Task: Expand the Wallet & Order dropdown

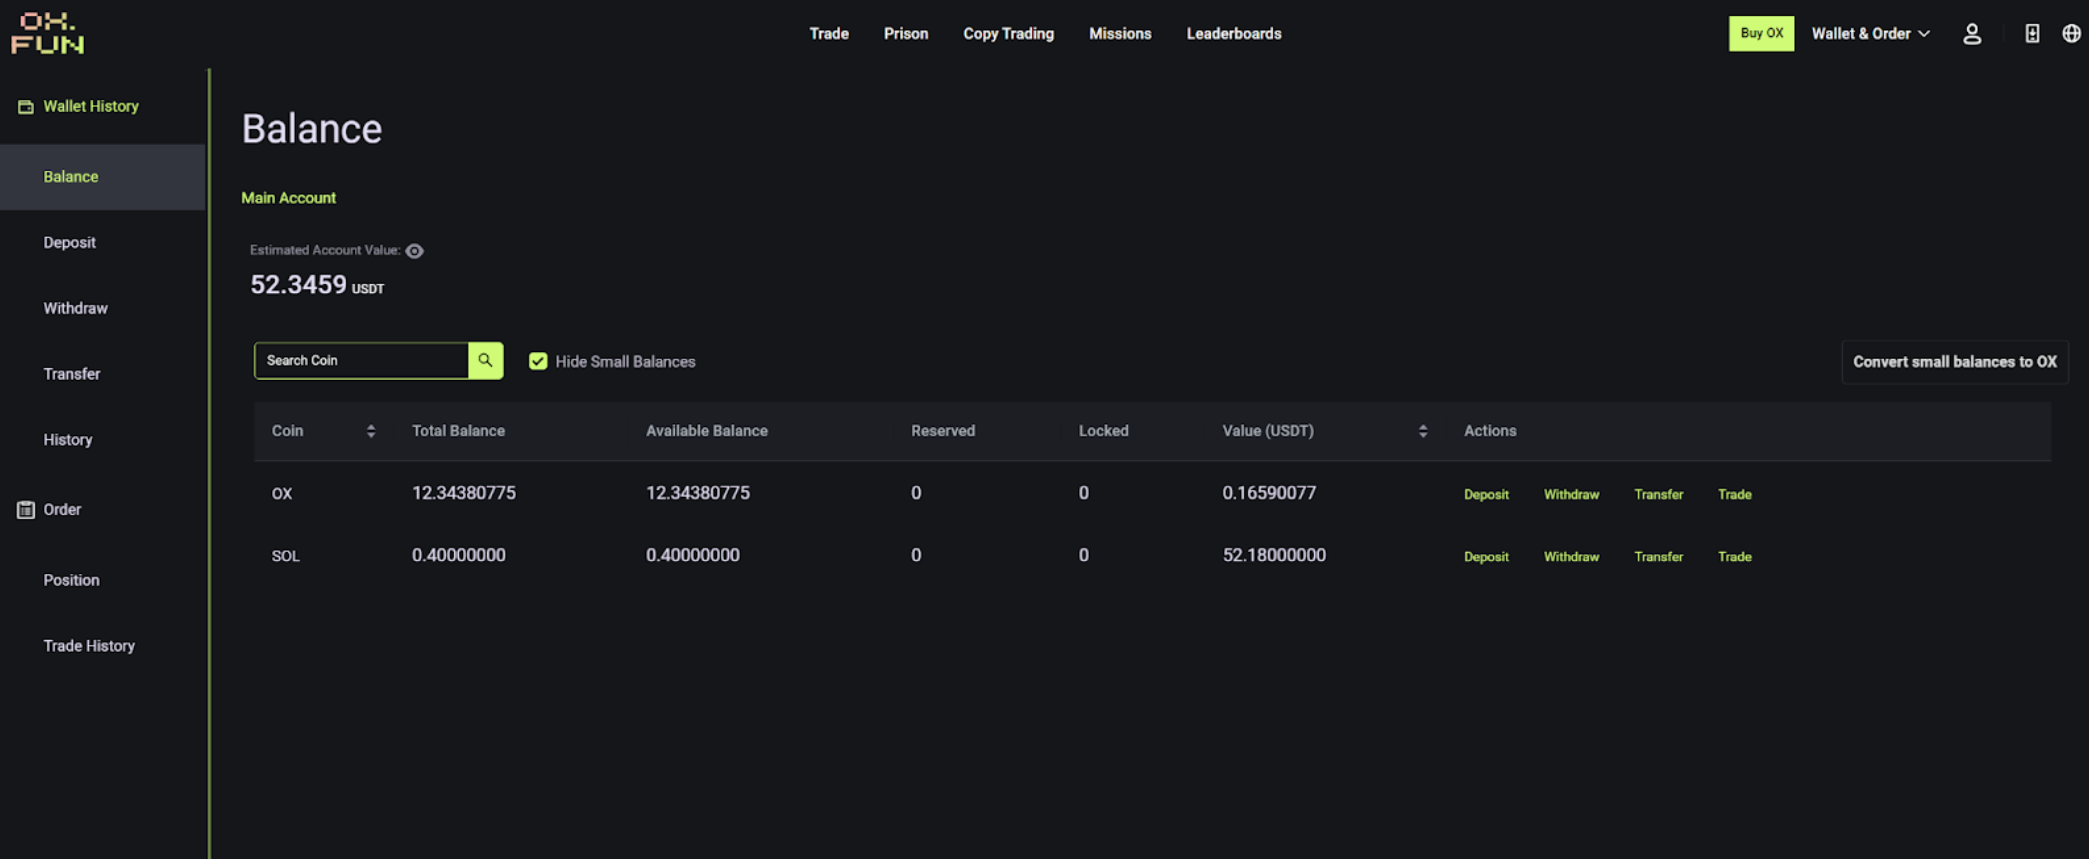Action: (1870, 34)
